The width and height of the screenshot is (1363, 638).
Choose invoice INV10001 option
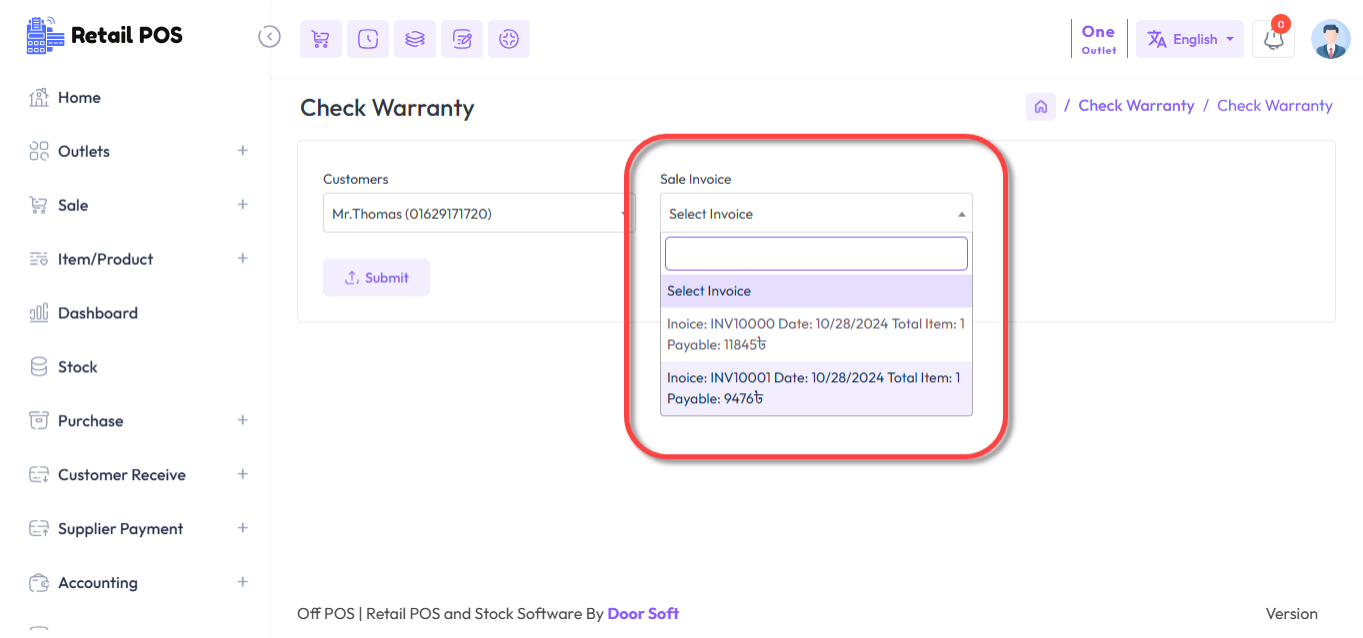pyautogui.click(x=815, y=388)
